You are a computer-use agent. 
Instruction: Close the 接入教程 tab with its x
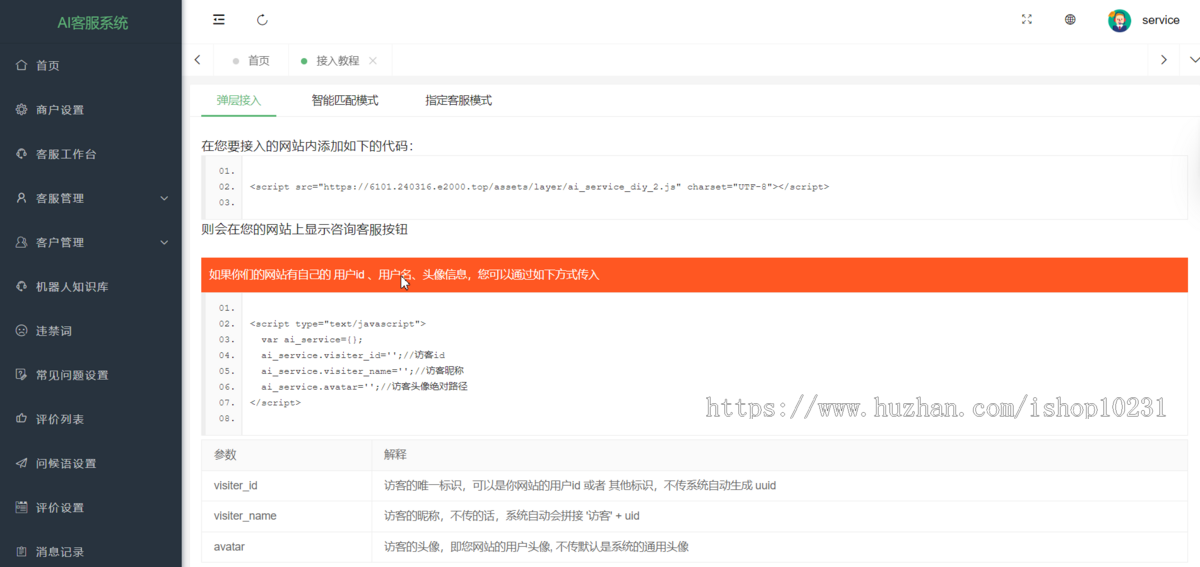373,61
